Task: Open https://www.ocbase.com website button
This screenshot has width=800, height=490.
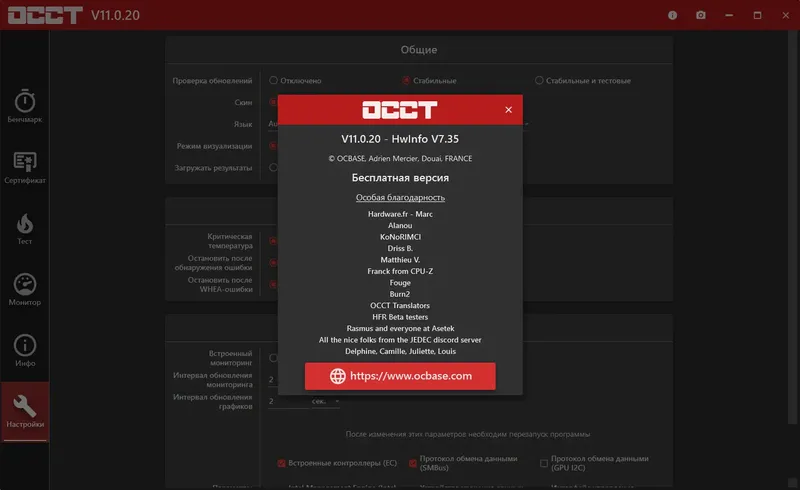Action: [x=400, y=376]
